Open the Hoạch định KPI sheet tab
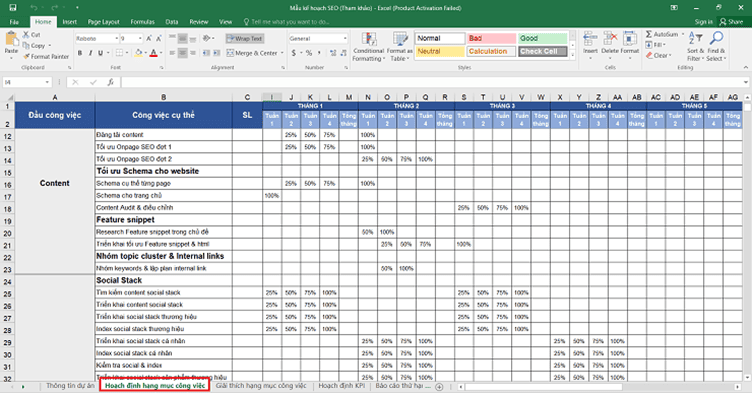 [x=341, y=386]
